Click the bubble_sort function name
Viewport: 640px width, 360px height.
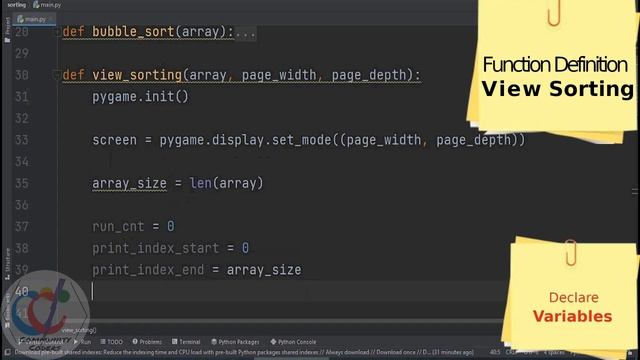[133, 32]
